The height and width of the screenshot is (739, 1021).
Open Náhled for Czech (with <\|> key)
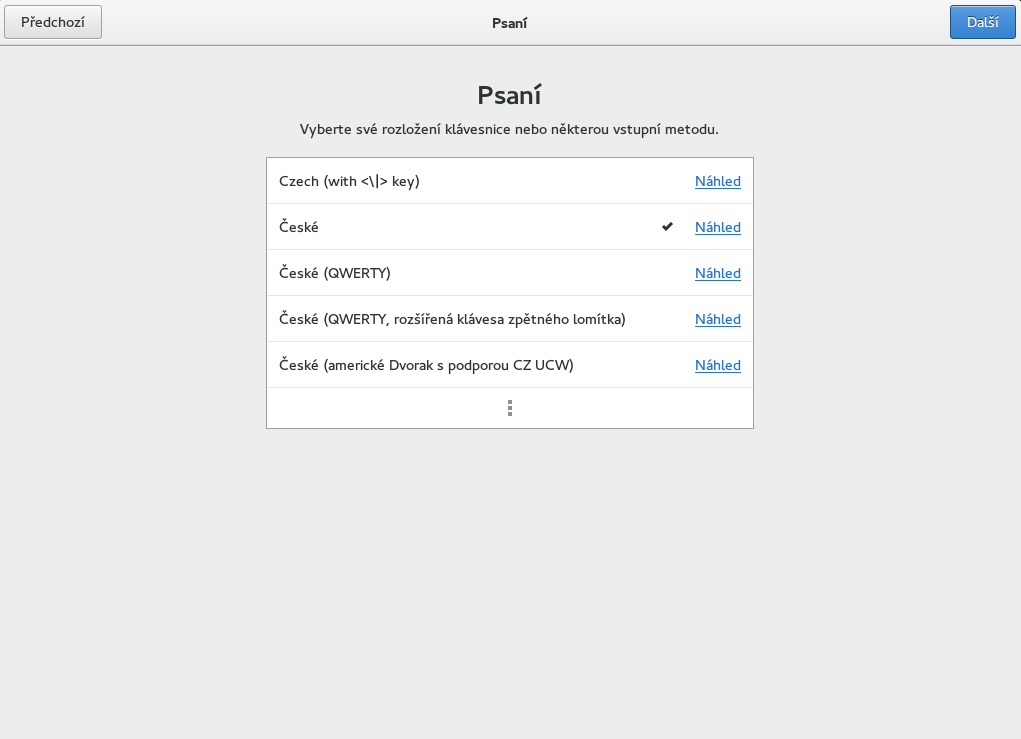pos(718,181)
